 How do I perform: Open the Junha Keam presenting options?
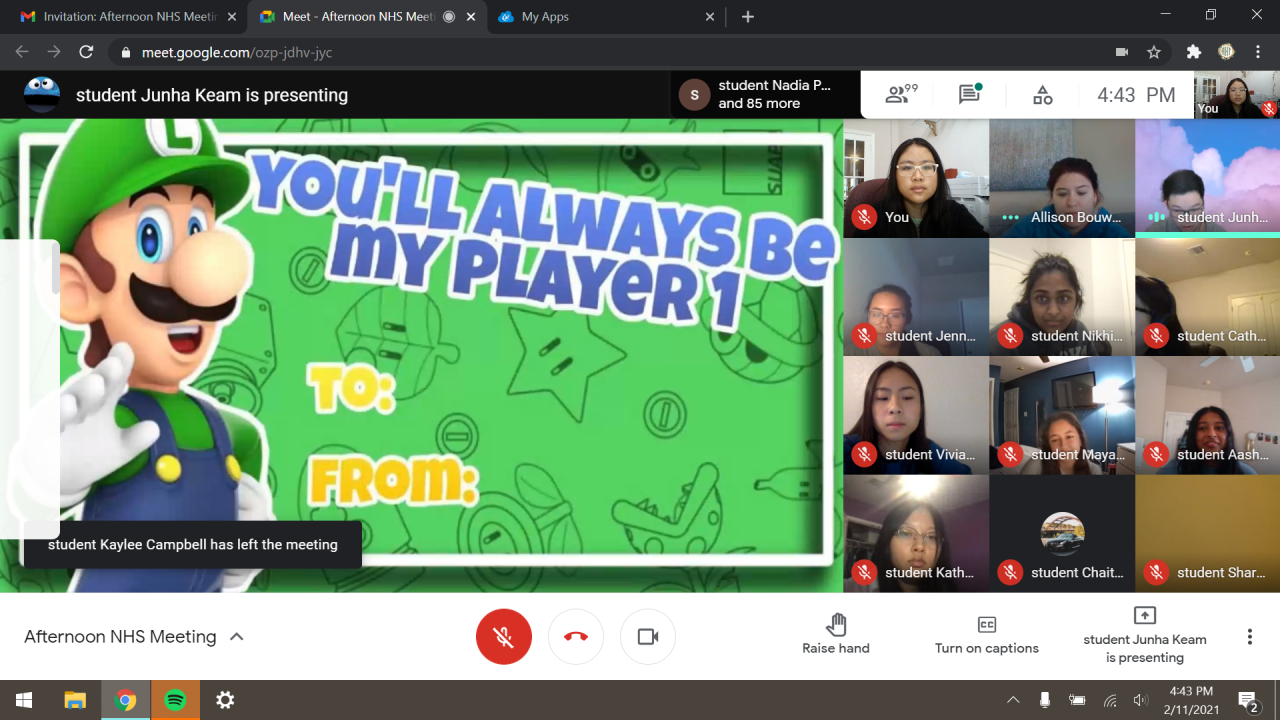click(x=1145, y=635)
